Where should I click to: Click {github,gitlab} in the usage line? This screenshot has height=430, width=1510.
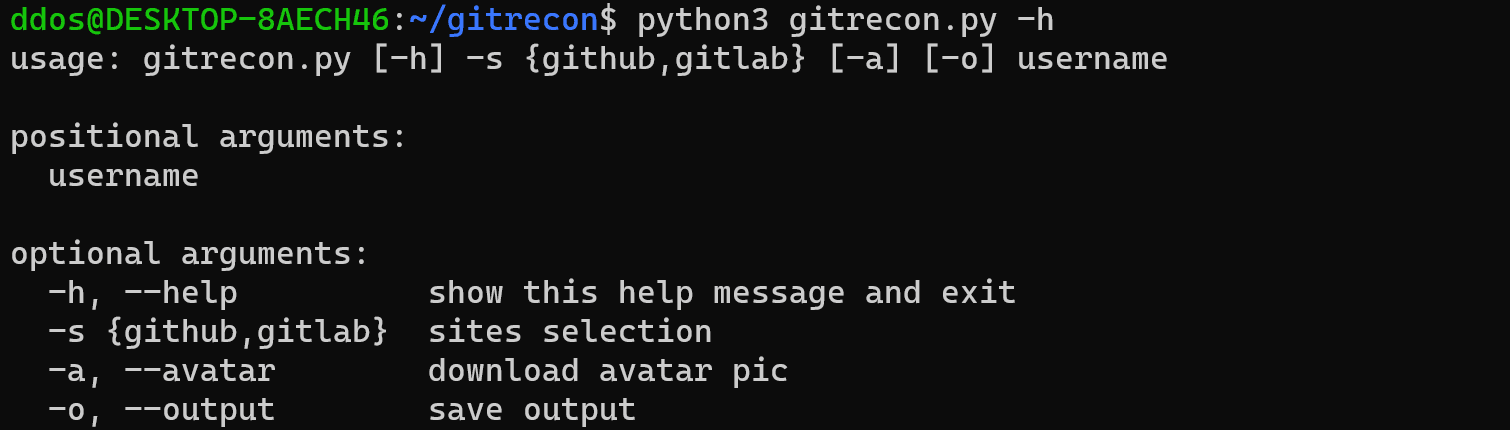pyautogui.click(x=664, y=59)
